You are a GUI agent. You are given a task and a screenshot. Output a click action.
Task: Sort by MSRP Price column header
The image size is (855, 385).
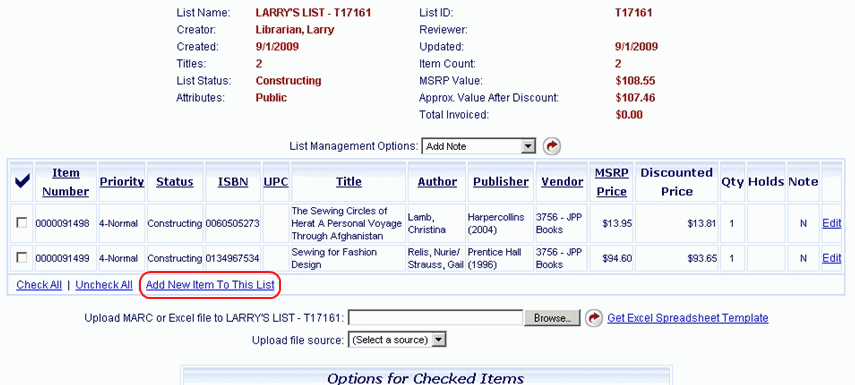pyautogui.click(x=611, y=182)
